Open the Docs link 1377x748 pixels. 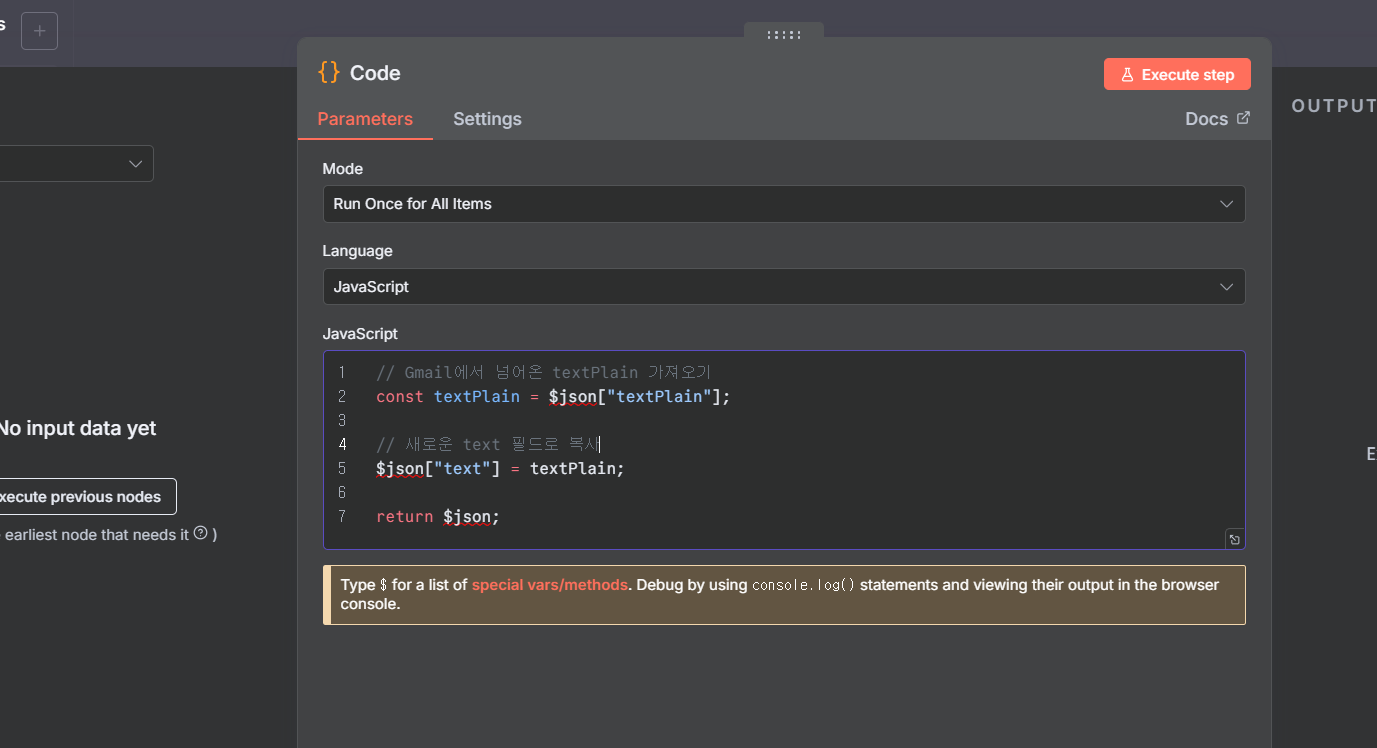point(1217,119)
